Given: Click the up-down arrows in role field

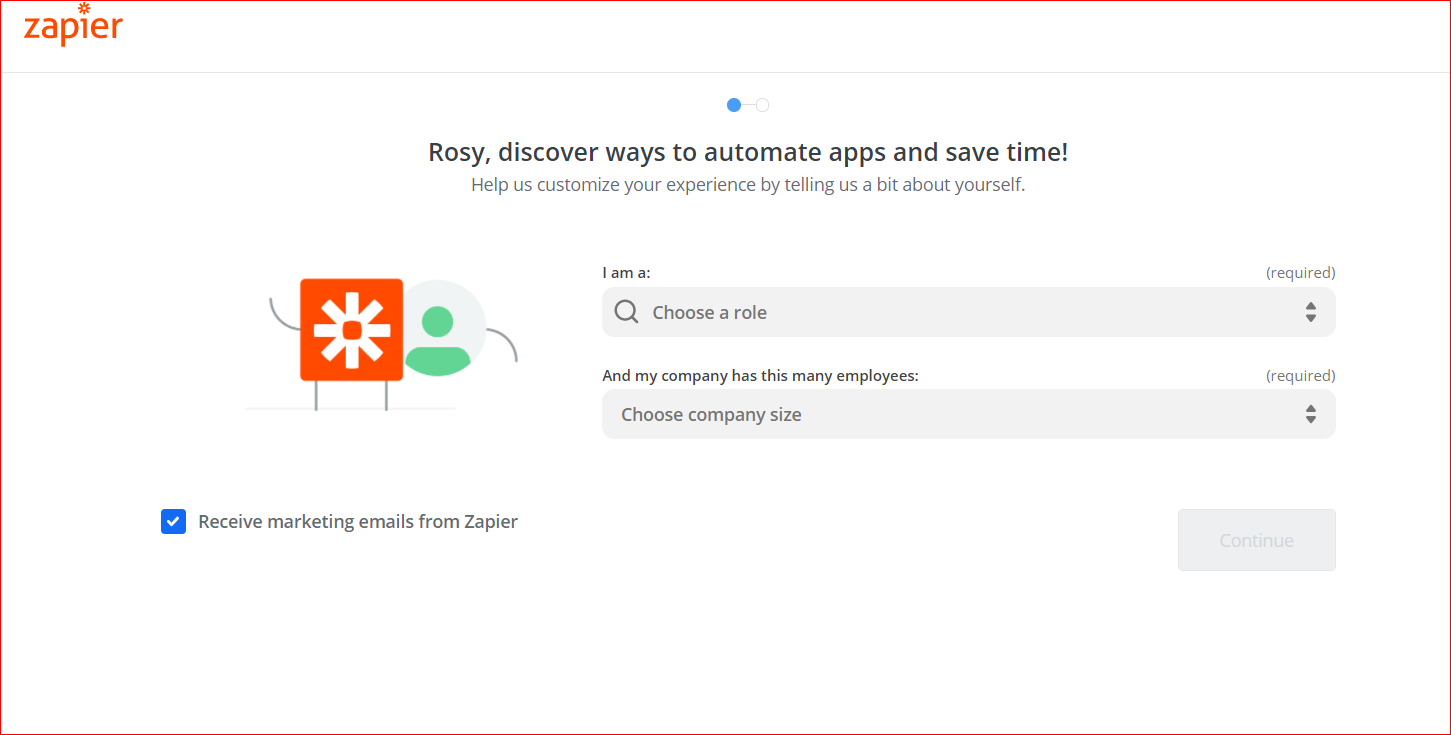Looking at the screenshot, I should [x=1310, y=312].
